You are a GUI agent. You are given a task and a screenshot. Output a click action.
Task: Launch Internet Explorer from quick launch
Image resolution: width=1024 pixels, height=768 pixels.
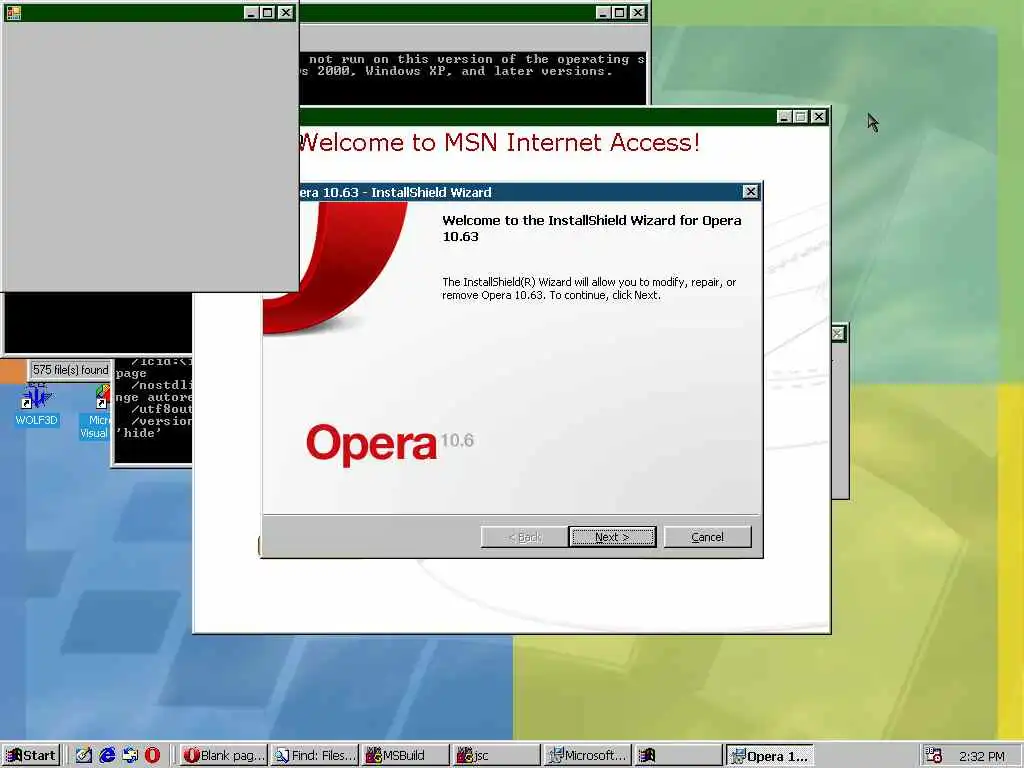coord(107,755)
